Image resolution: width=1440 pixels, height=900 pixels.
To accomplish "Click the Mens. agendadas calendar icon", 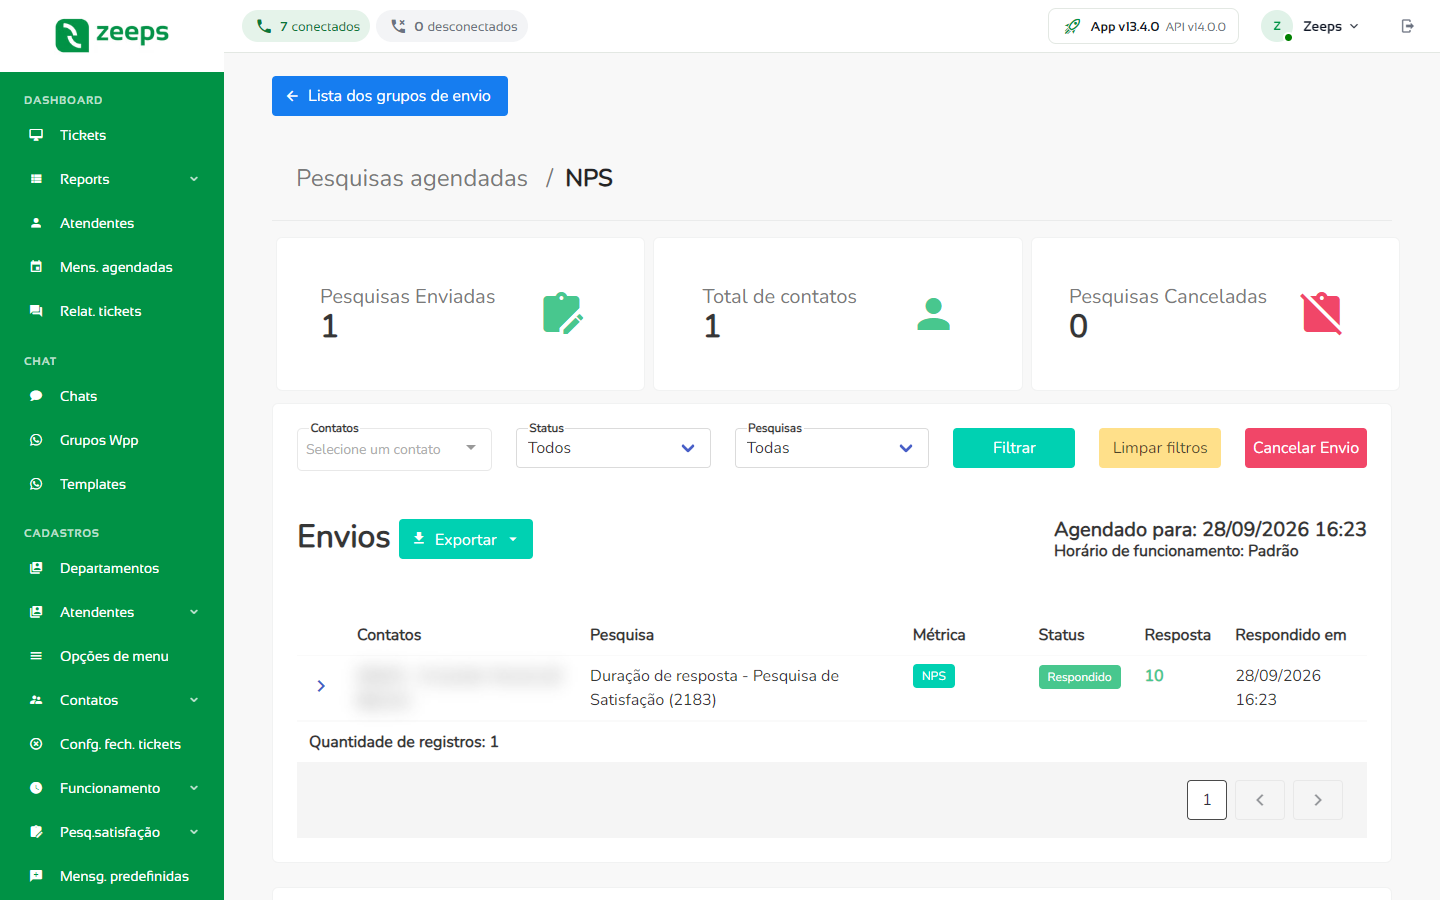I will (x=36, y=267).
